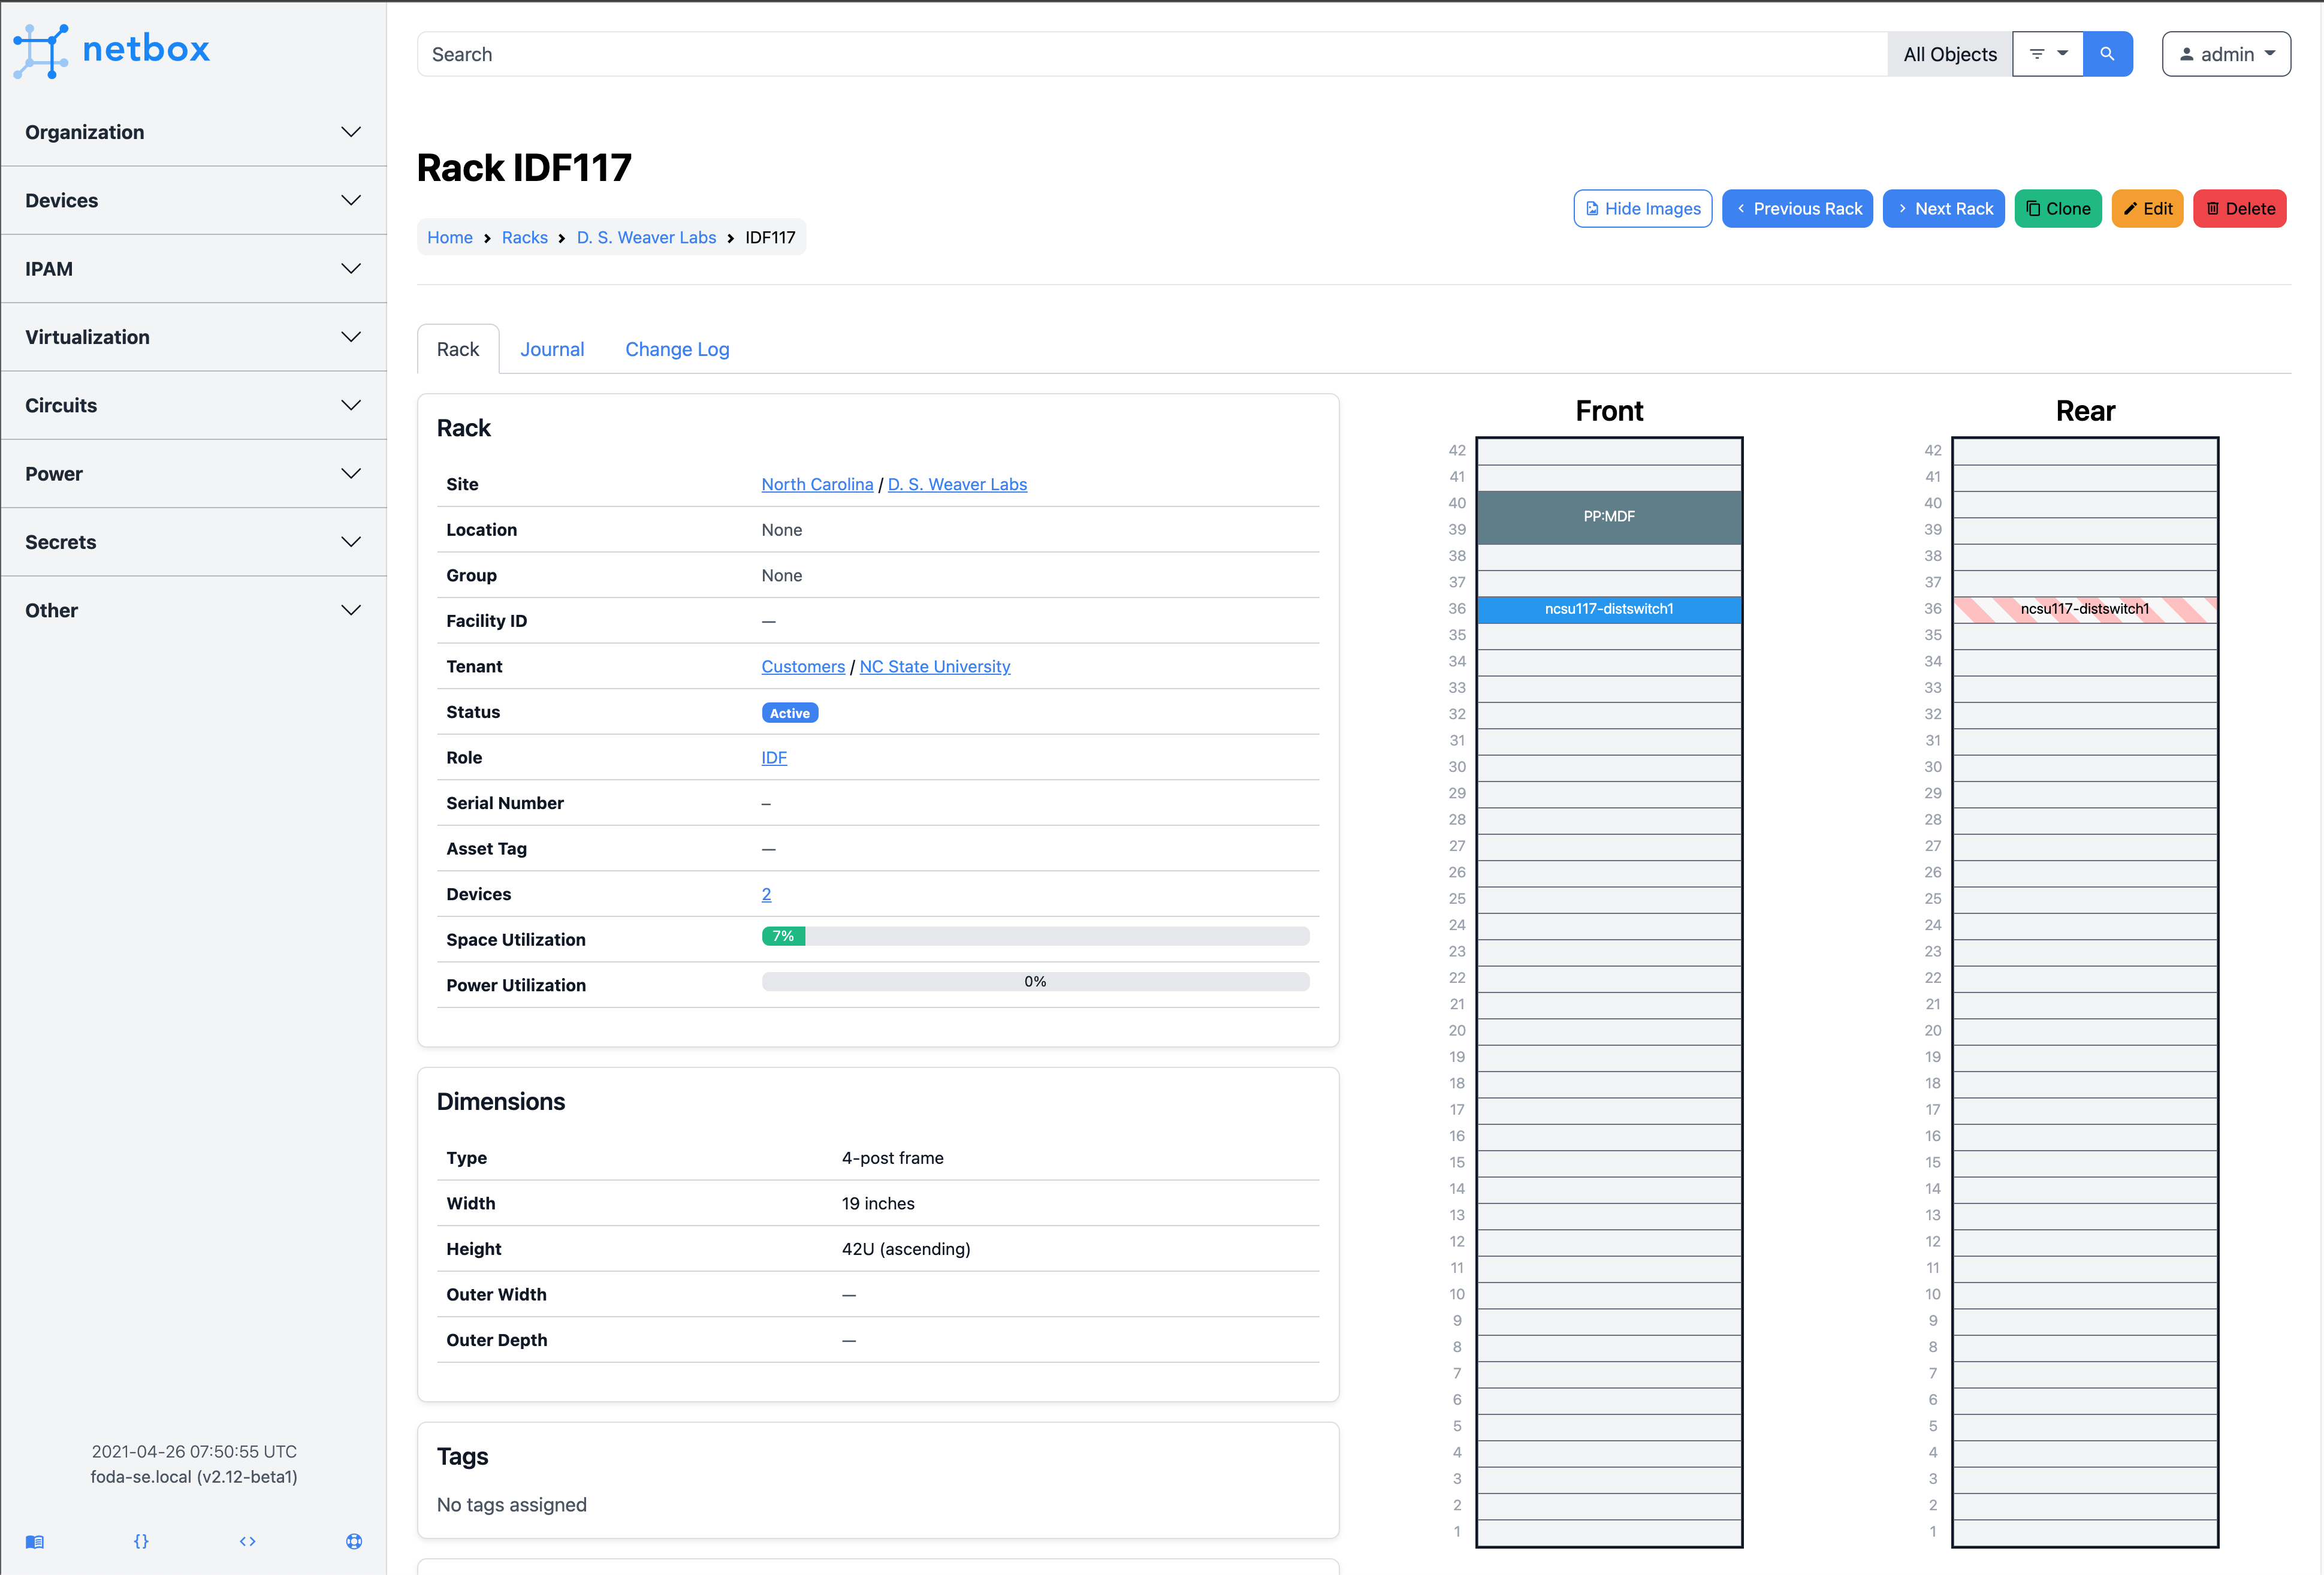Click the Search input field
This screenshot has width=2324, height=1575.
pos(1150,54)
